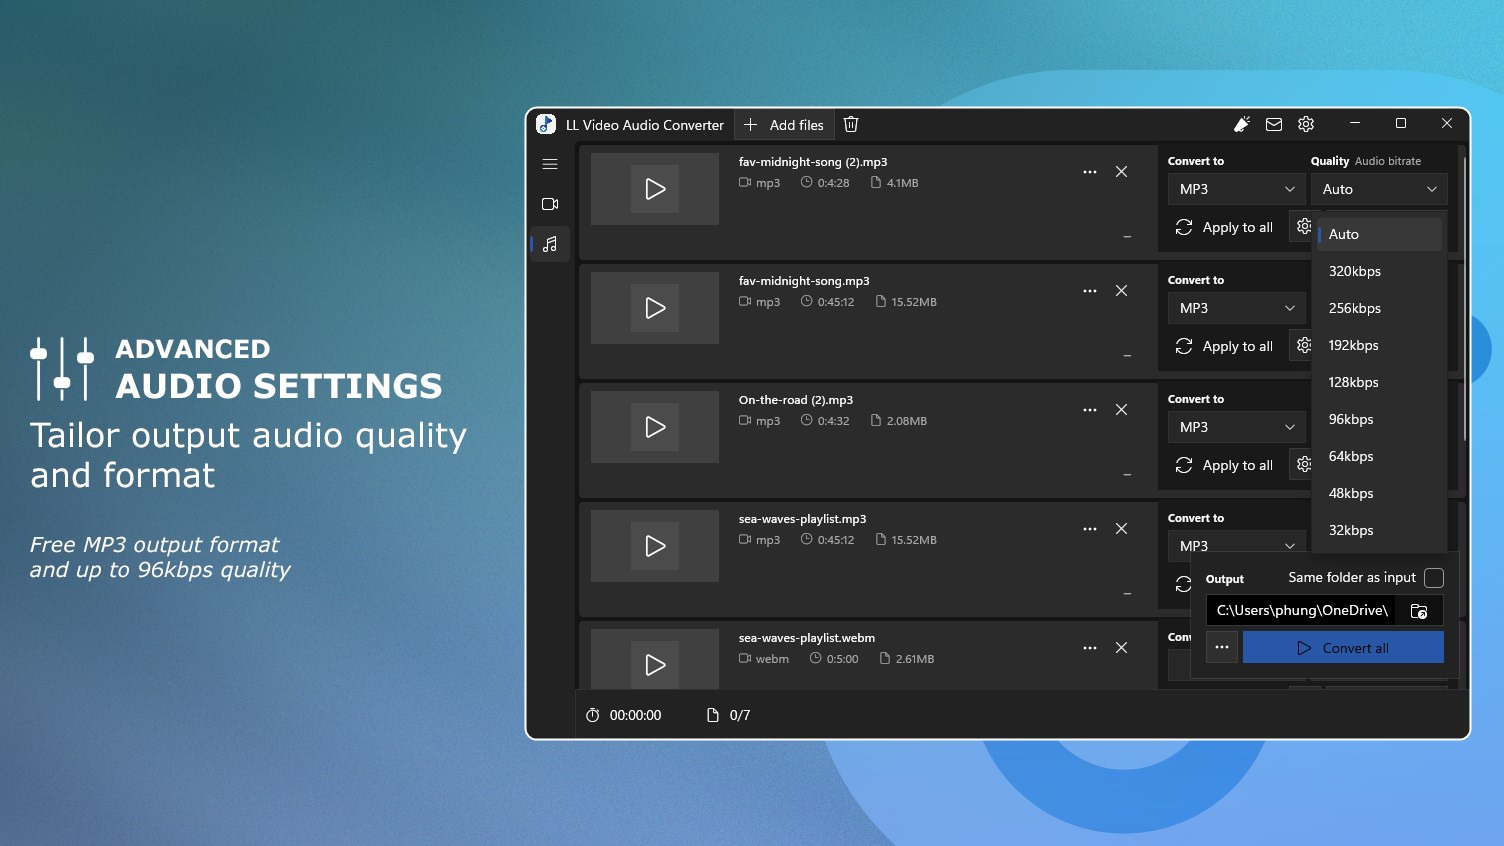This screenshot has width=1504, height=846.
Task: Open more options for sea-waves-playlist.webm
Action: (1090, 648)
